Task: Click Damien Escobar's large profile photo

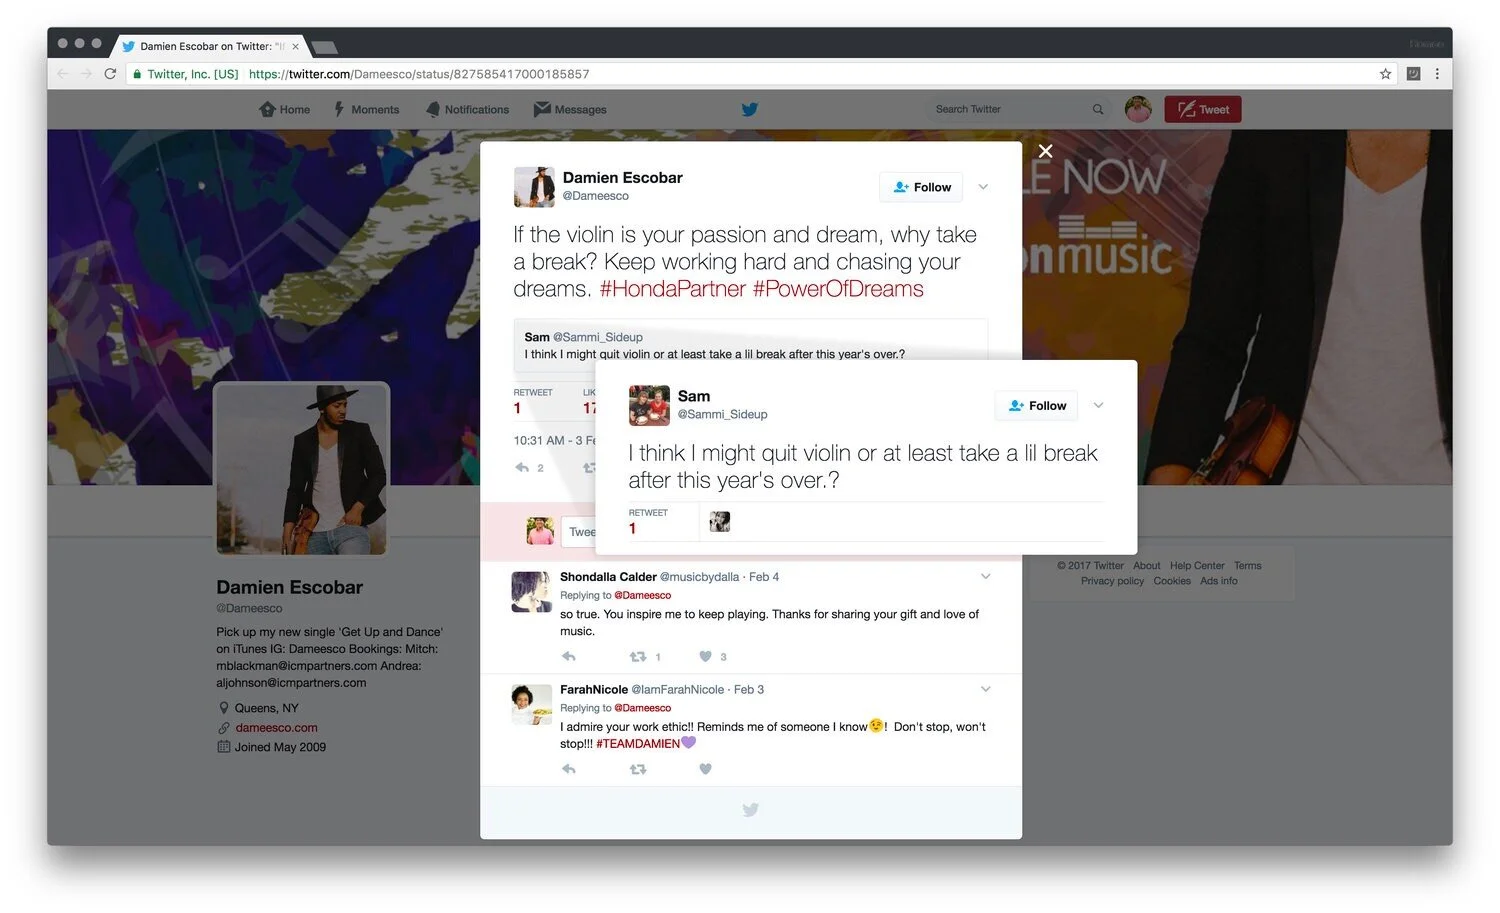Action: (302, 469)
